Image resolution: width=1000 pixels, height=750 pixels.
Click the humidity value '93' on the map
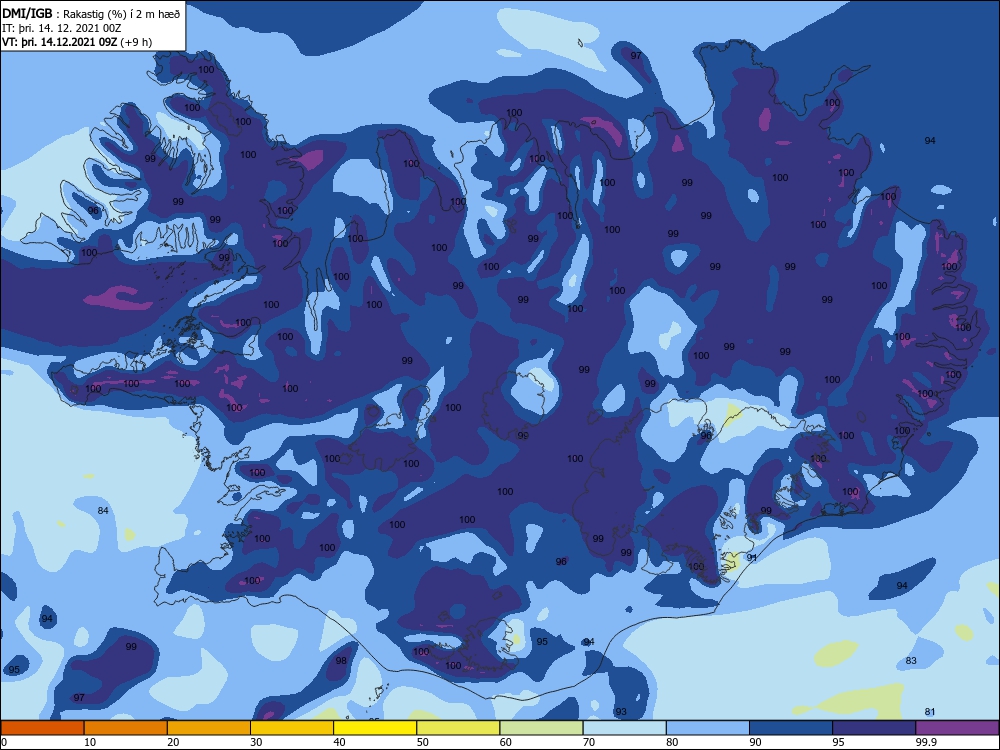point(621,712)
